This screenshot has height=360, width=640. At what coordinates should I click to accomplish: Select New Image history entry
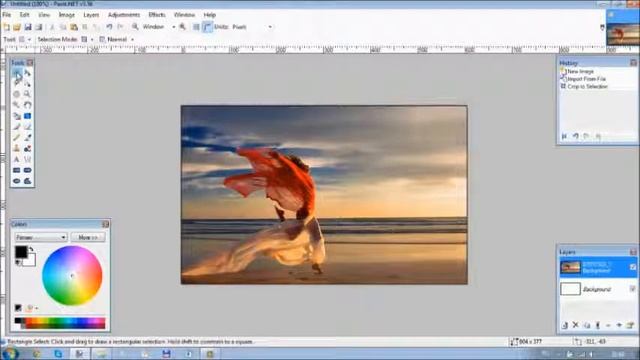pyautogui.click(x=580, y=71)
